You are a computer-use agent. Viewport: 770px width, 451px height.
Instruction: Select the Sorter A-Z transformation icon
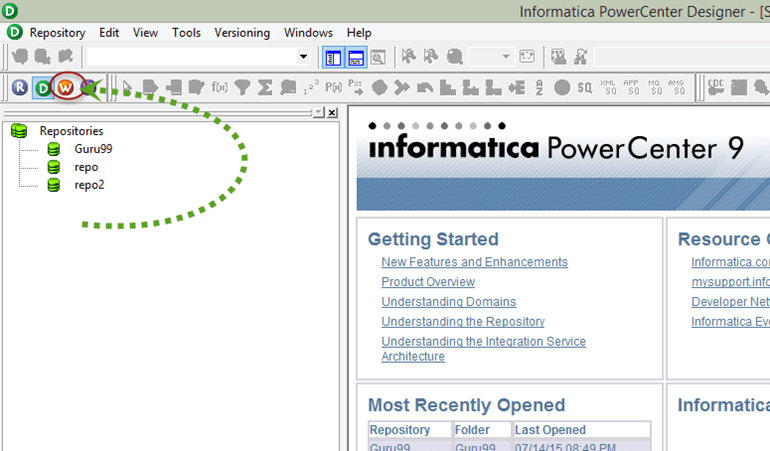point(539,87)
